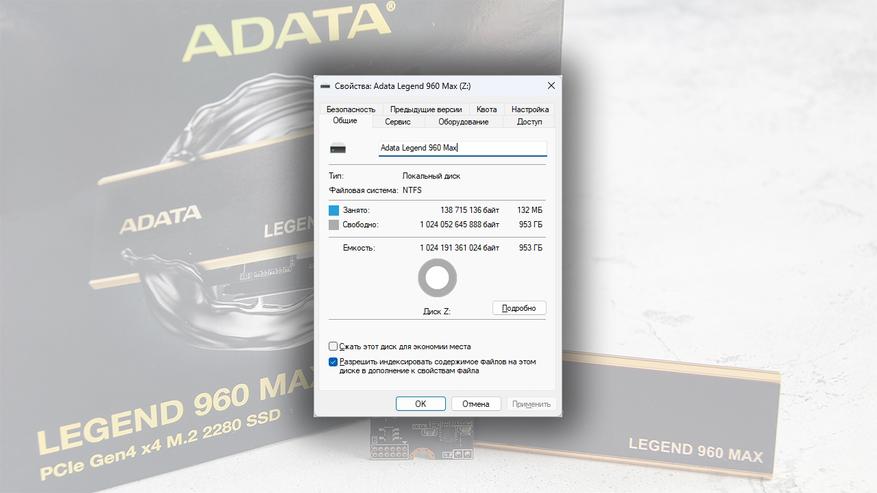
Task: Enable Сжать этот диск checkbox
Action: pos(333,346)
